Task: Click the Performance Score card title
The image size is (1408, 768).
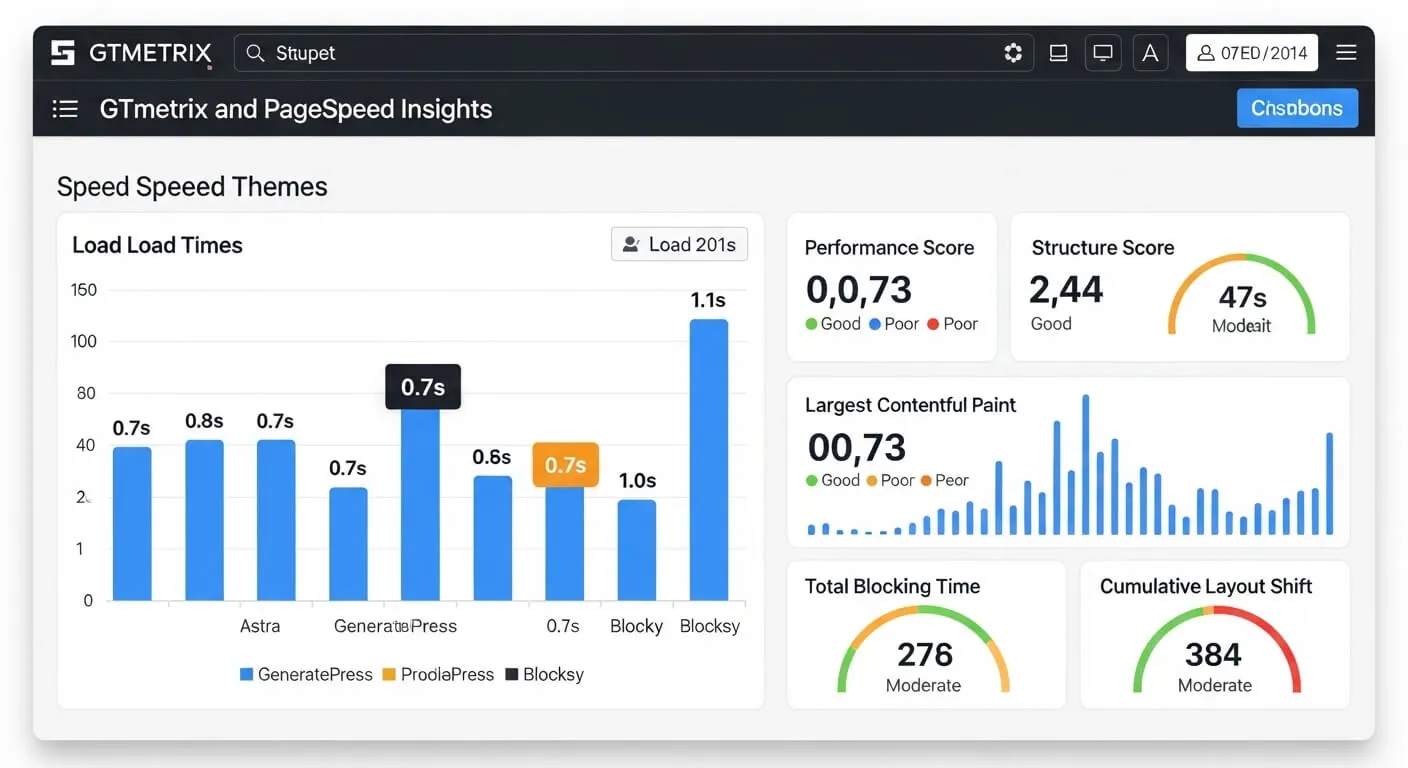Action: 889,248
